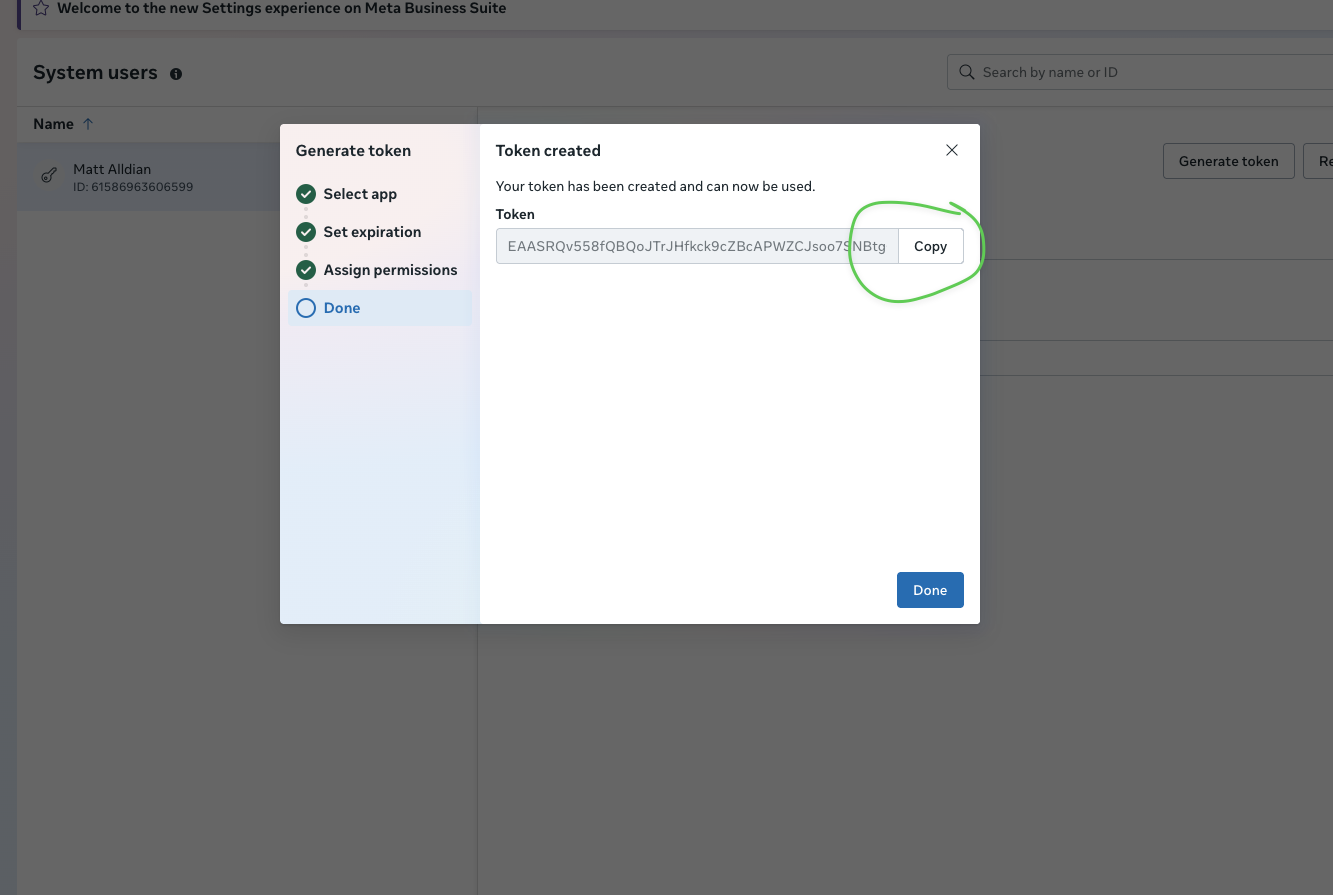The image size is (1333, 895).
Task: Close the Token created dialog with X
Action: point(952,150)
